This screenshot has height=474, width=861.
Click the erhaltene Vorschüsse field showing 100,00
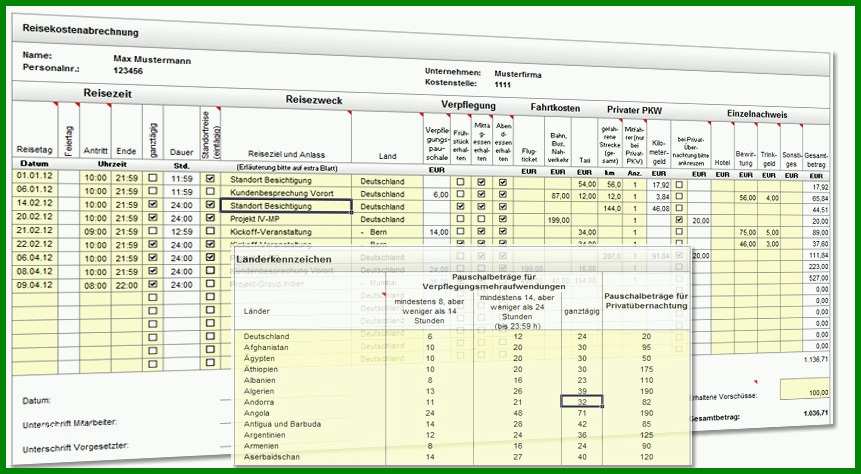[804, 389]
